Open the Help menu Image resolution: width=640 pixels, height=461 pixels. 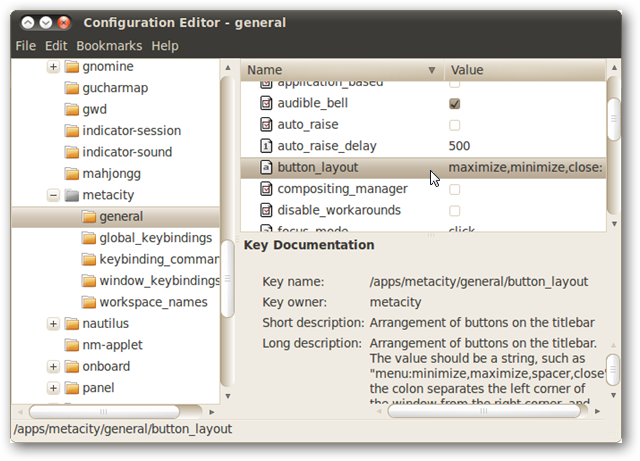pos(165,46)
